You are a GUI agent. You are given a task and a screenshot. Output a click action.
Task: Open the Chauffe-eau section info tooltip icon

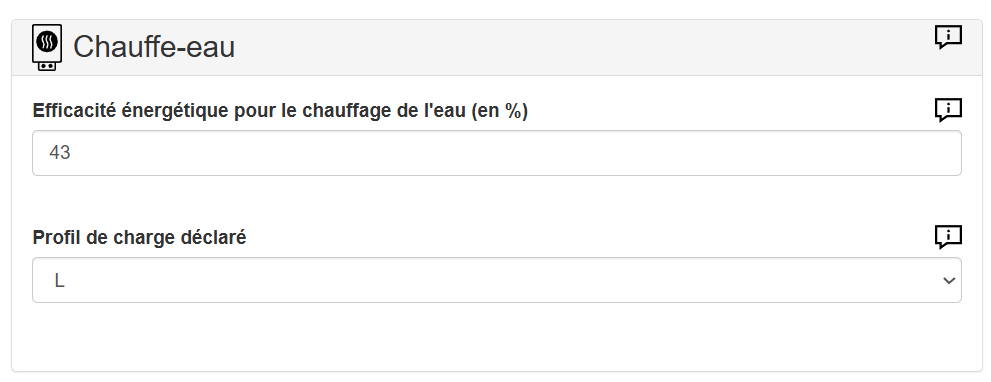pos(948,37)
